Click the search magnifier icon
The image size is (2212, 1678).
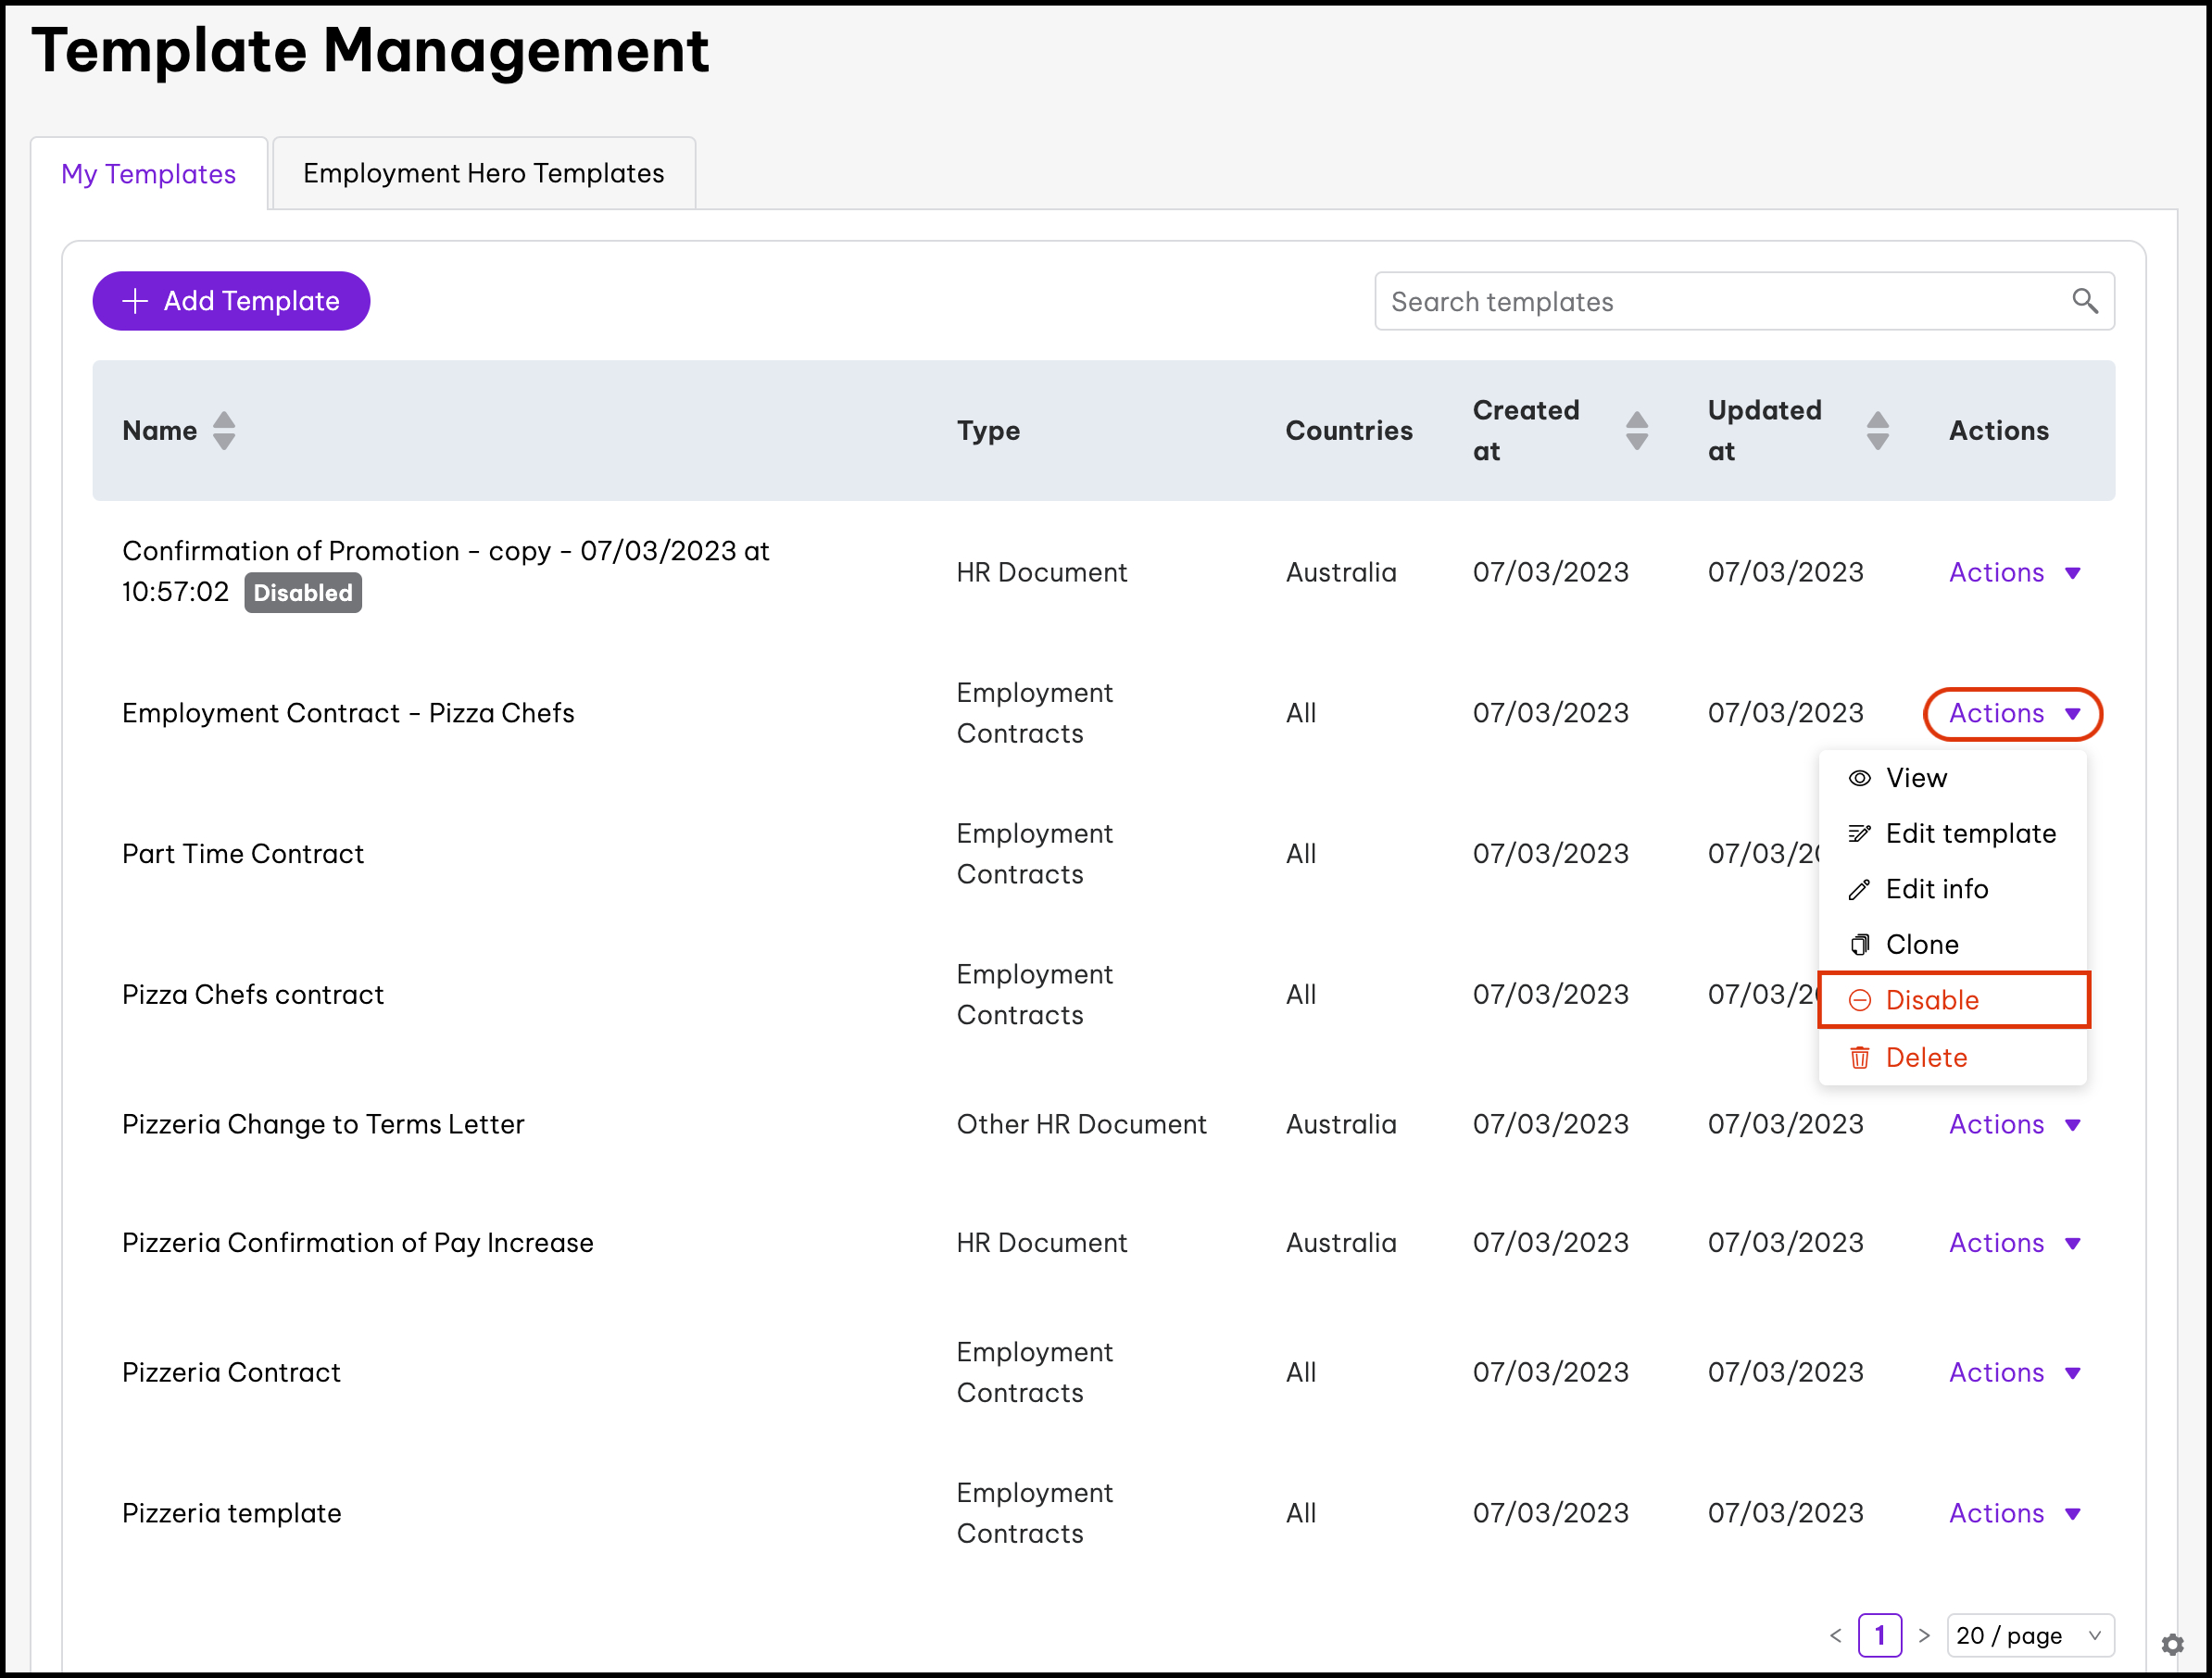tap(2084, 301)
